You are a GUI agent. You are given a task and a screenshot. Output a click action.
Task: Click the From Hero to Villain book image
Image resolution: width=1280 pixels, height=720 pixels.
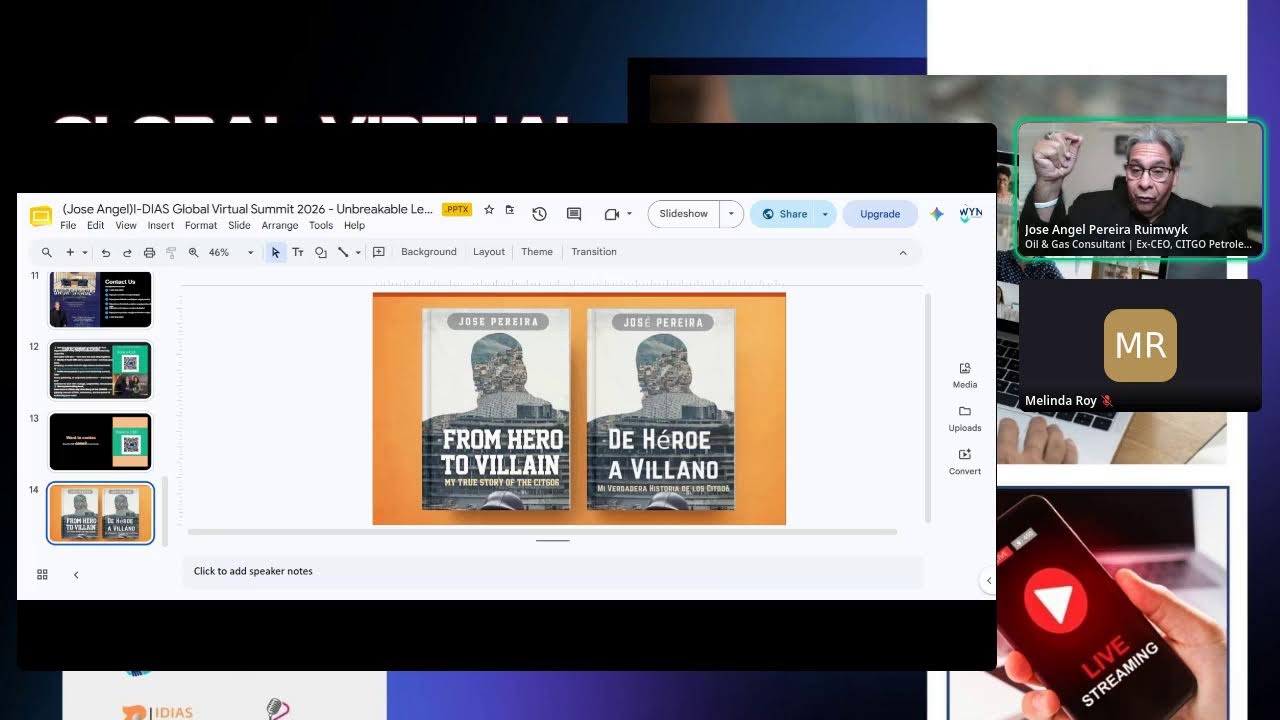[496, 409]
